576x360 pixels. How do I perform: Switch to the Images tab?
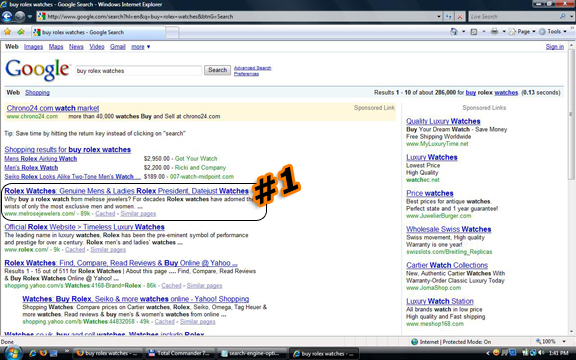click(33, 47)
